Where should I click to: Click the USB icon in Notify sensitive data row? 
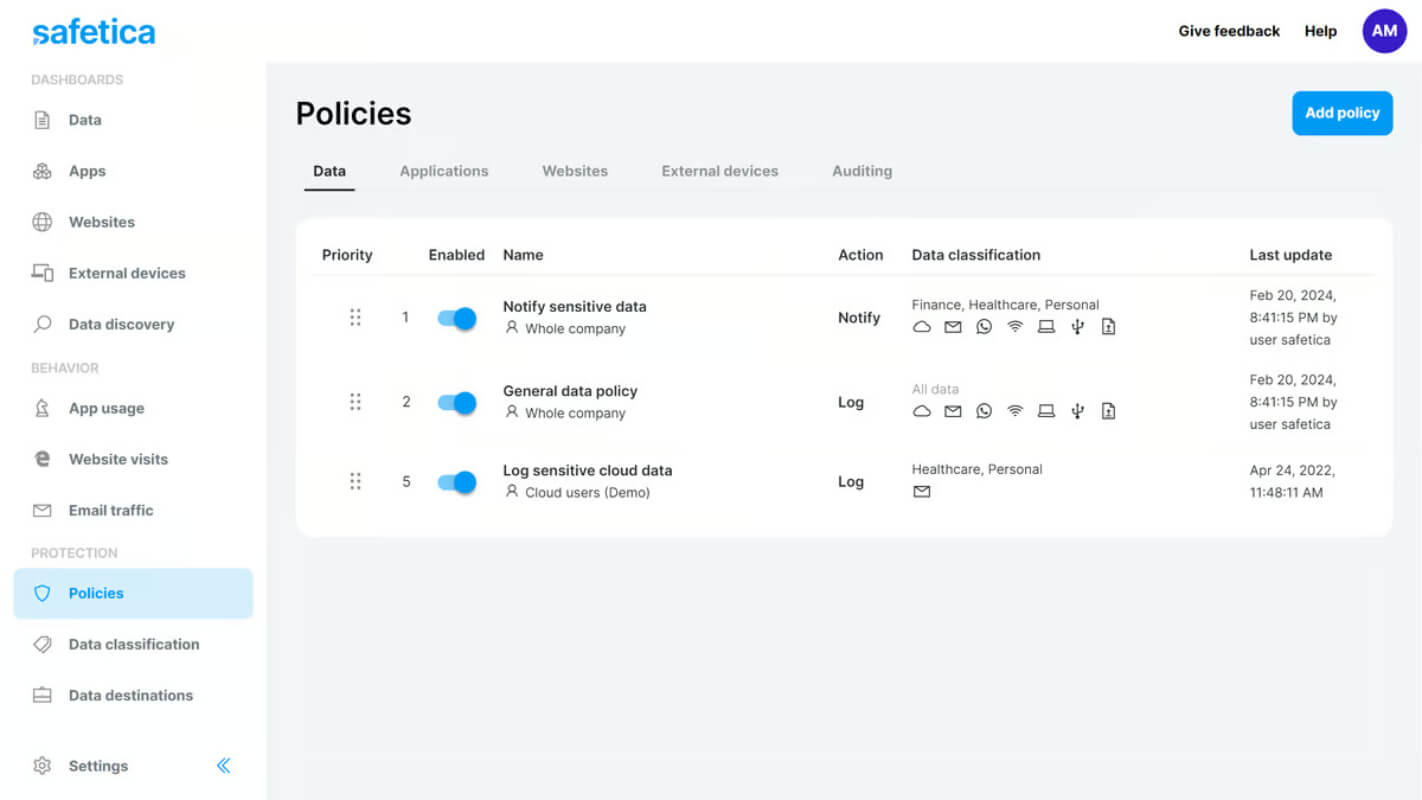(x=1077, y=327)
